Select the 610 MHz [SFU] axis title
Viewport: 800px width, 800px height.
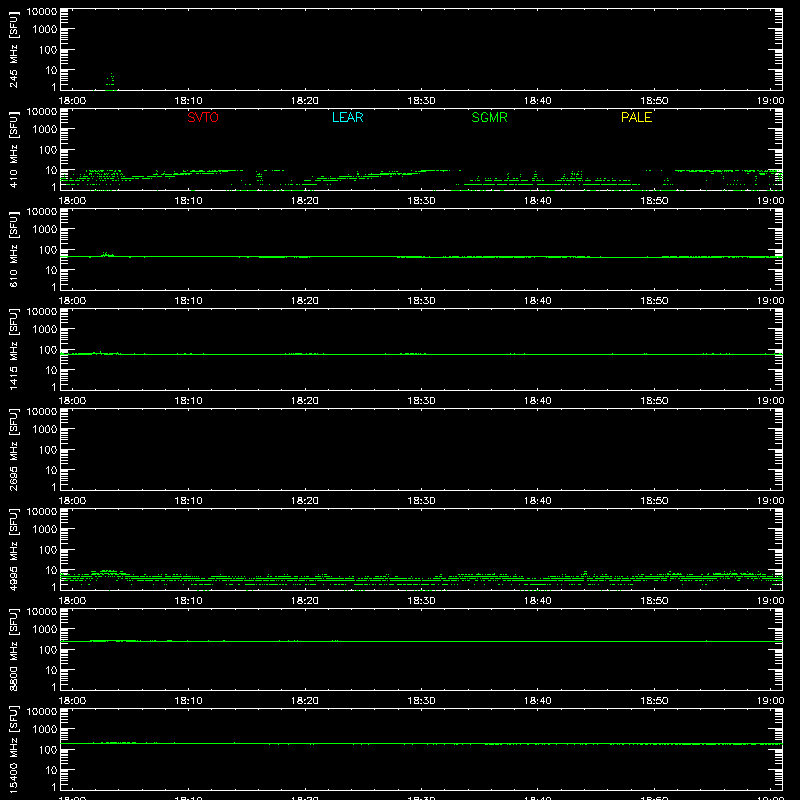[14, 249]
